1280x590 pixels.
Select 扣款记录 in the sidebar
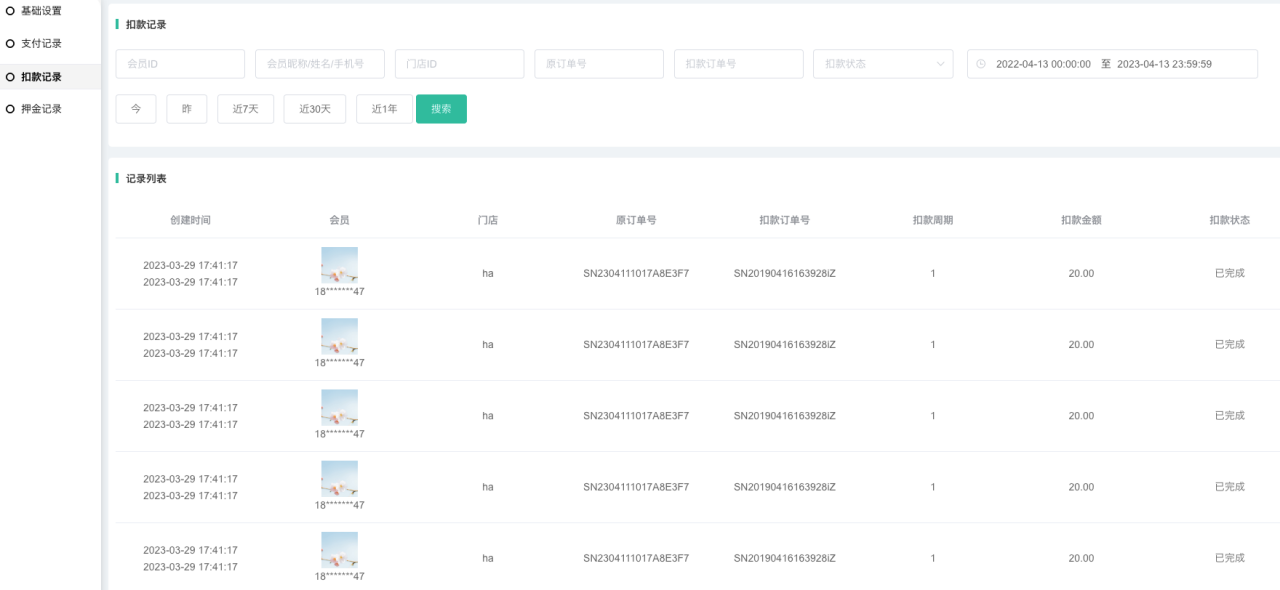[x=41, y=77]
